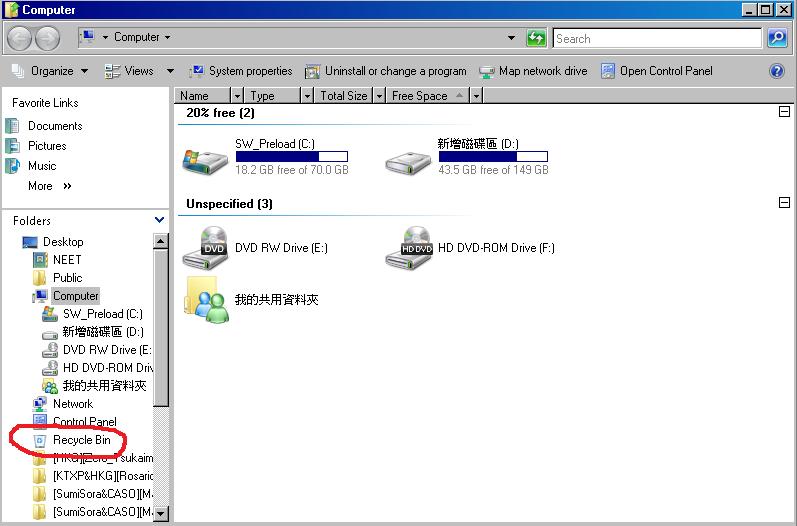
Task: Click the Pictures icon in Favorite Links
Action: coord(12,146)
